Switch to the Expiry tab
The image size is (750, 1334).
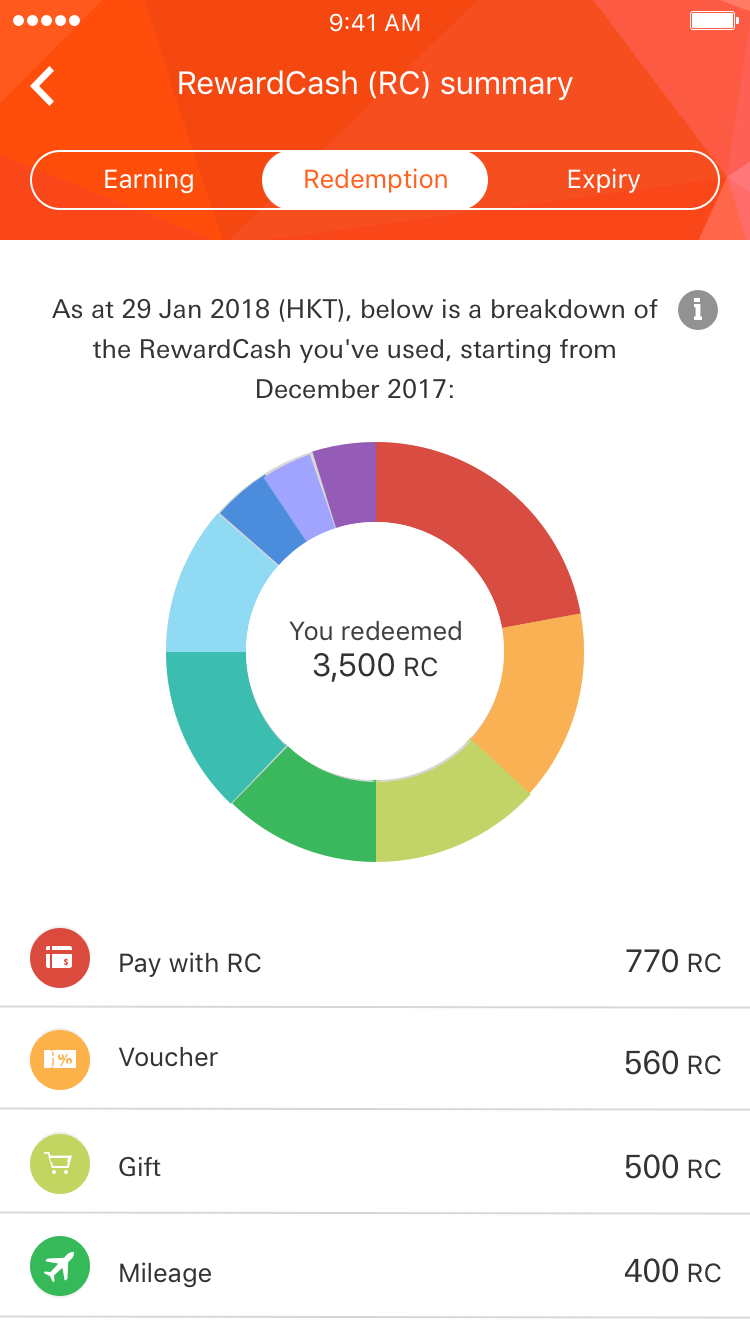coord(603,180)
